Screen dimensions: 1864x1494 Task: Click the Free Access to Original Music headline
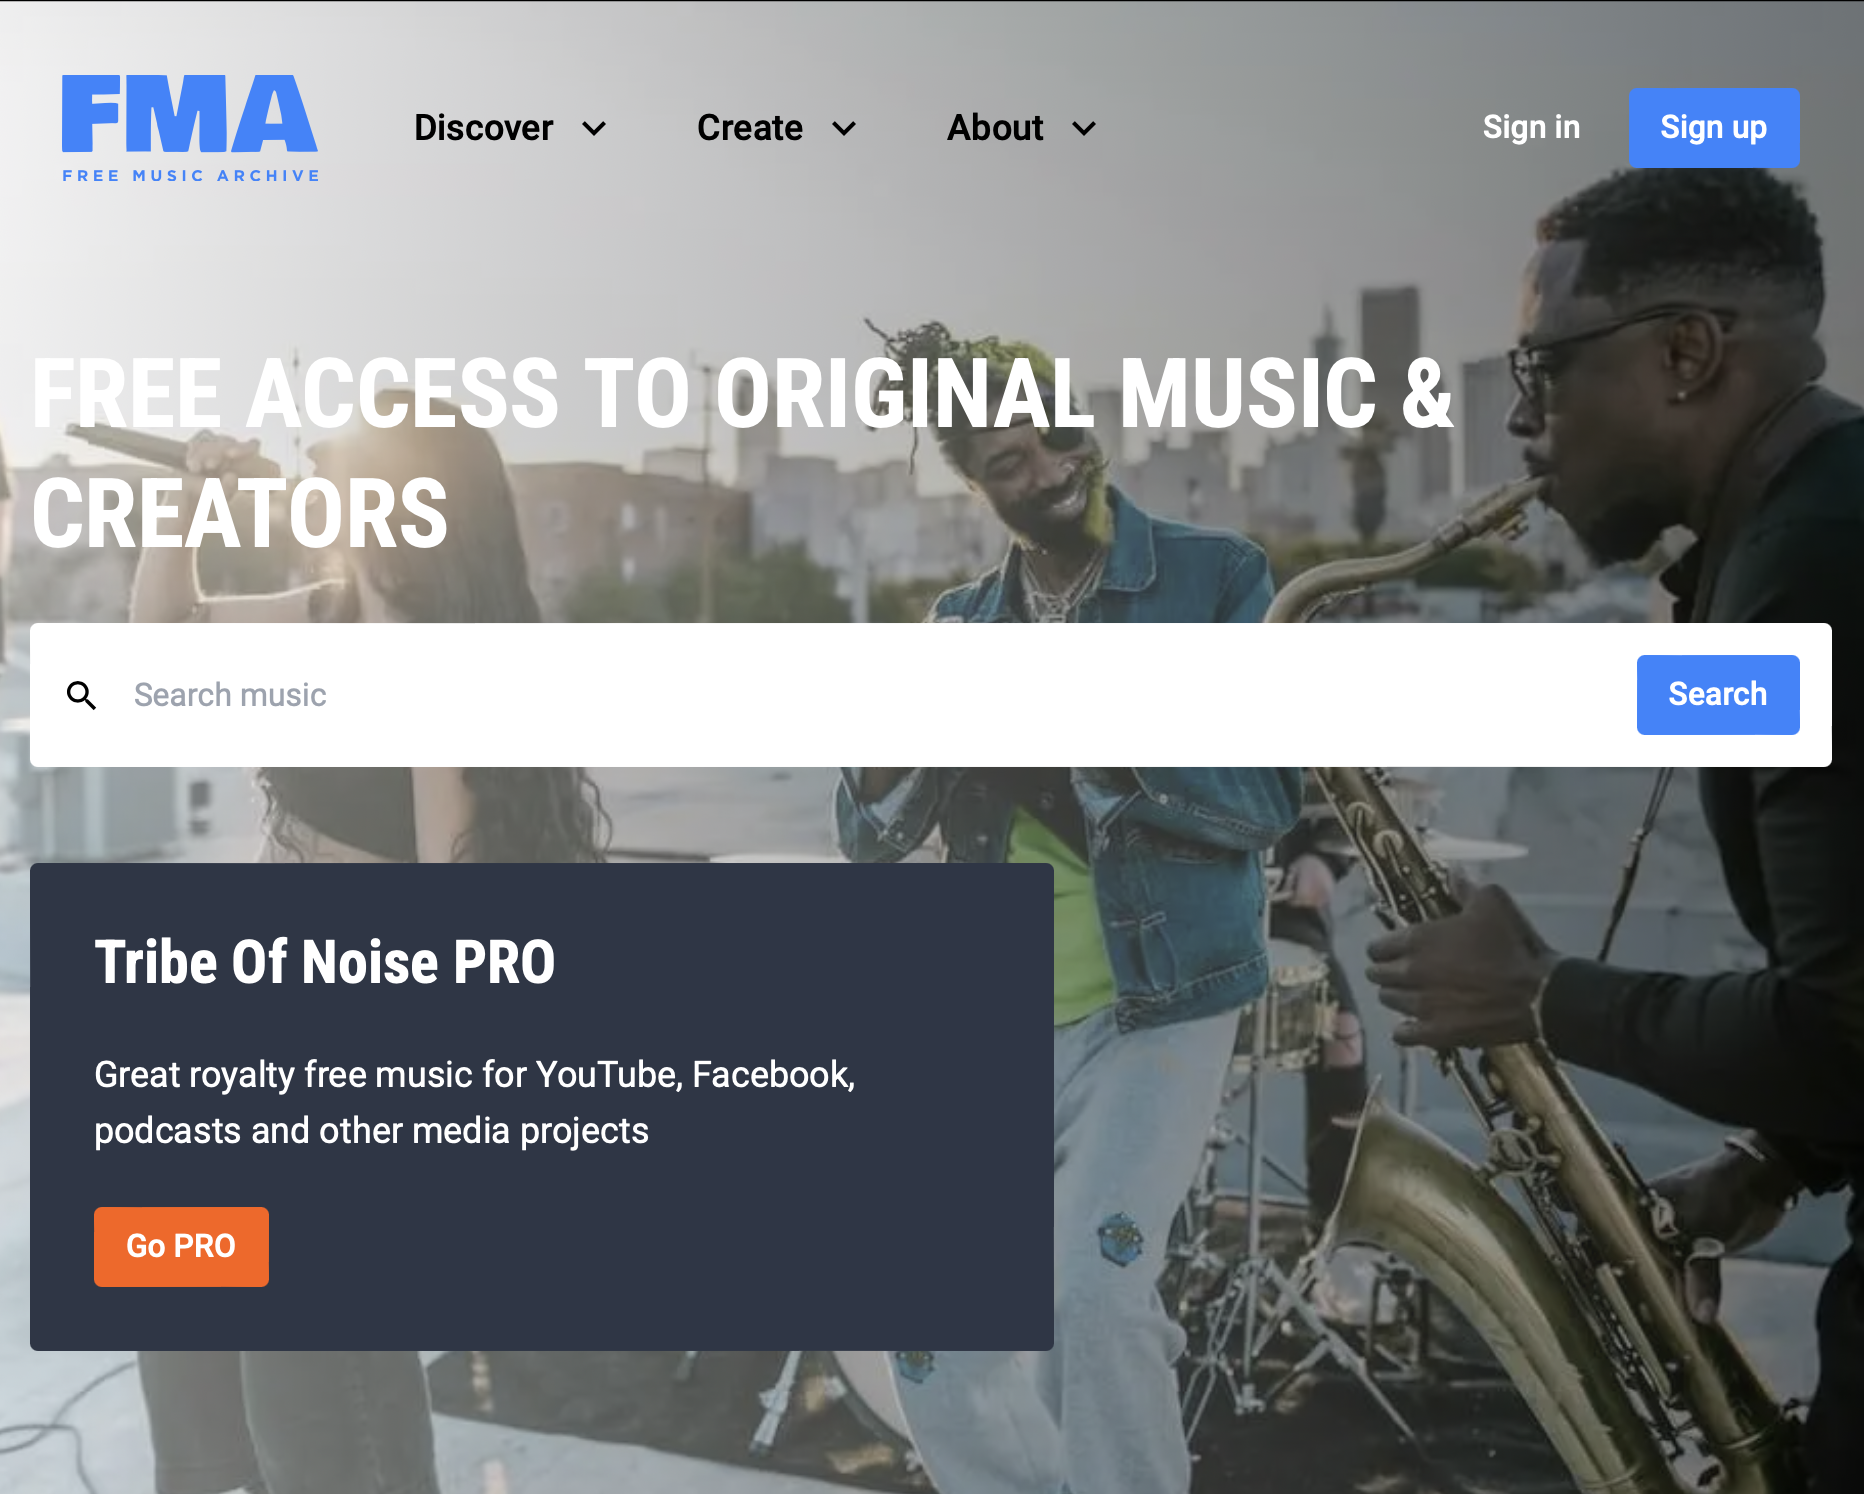(742, 453)
